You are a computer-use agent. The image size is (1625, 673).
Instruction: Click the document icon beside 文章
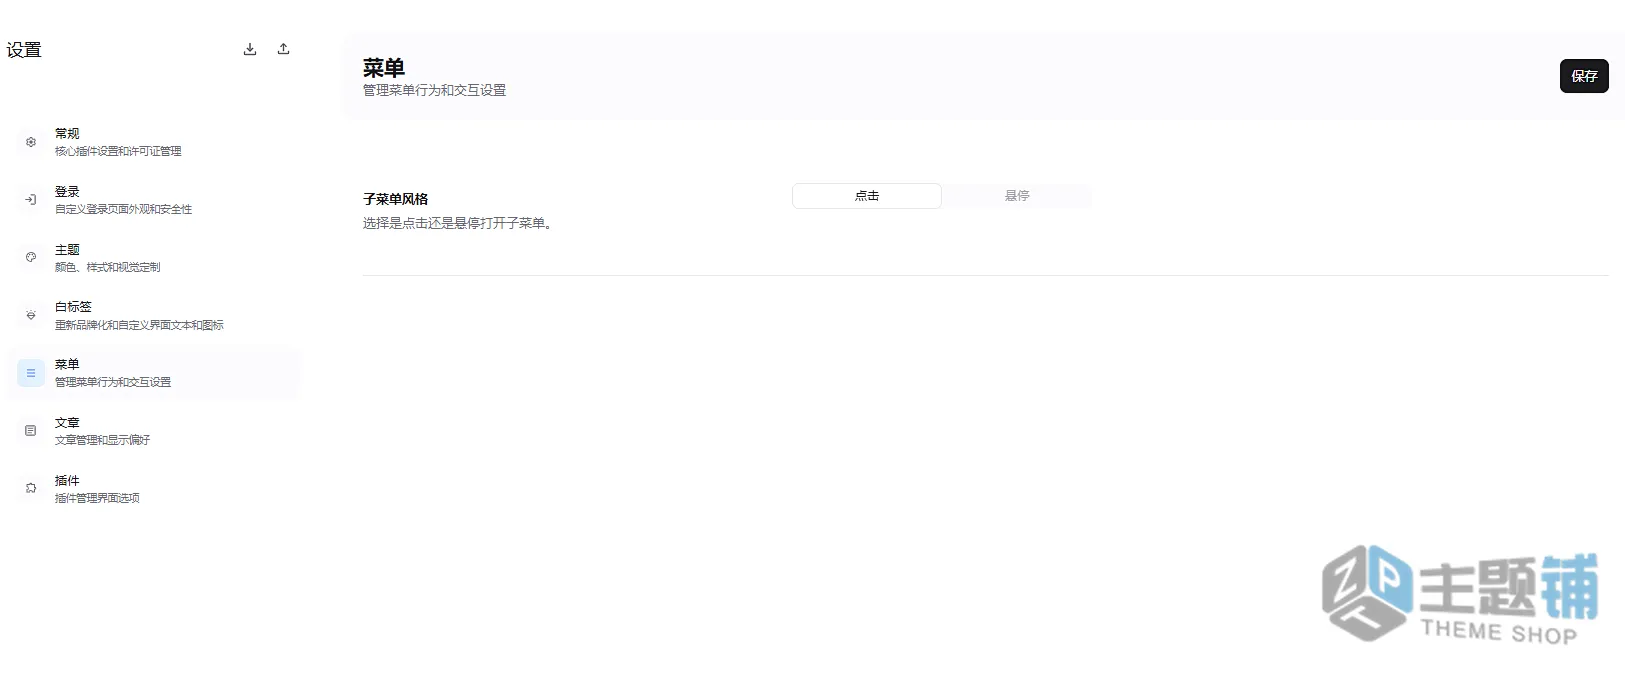tap(31, 431)
